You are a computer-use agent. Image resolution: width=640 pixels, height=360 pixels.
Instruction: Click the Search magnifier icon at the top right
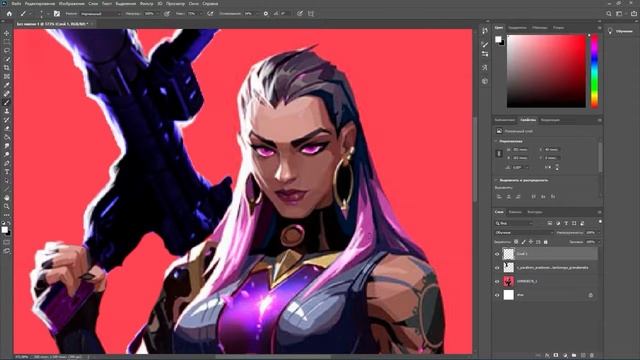609,13
